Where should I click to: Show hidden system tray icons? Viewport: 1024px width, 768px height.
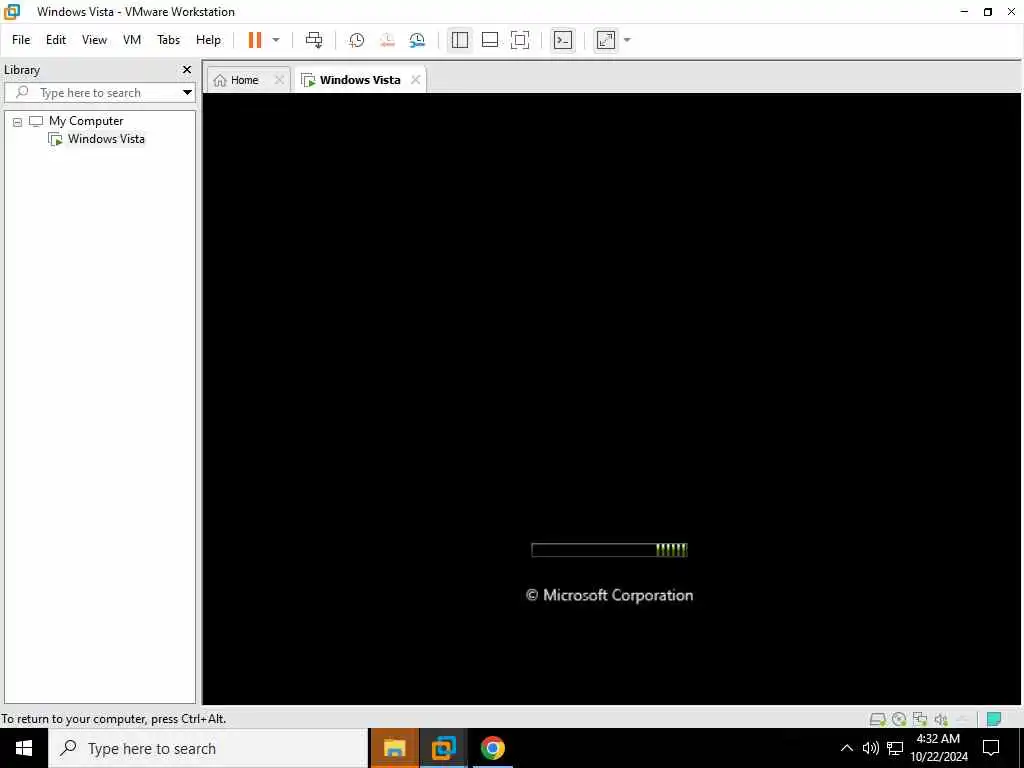point(846,748)
